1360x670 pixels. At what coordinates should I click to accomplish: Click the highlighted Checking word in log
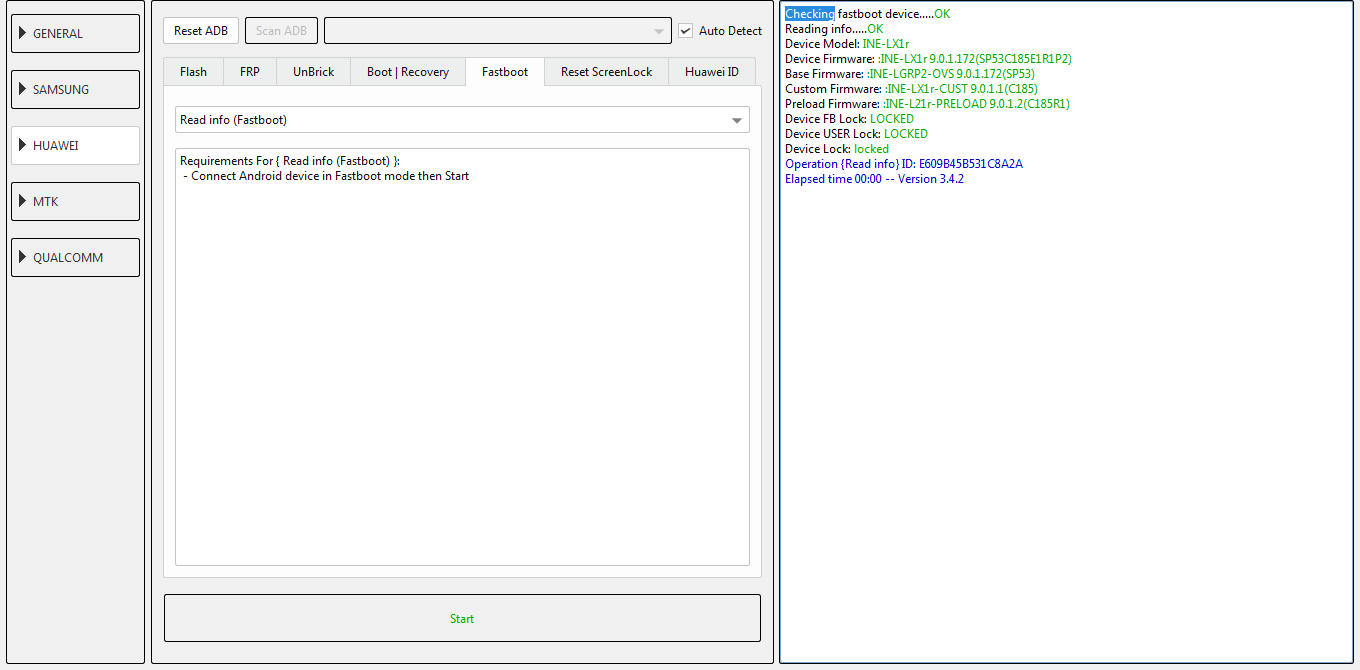809,14
